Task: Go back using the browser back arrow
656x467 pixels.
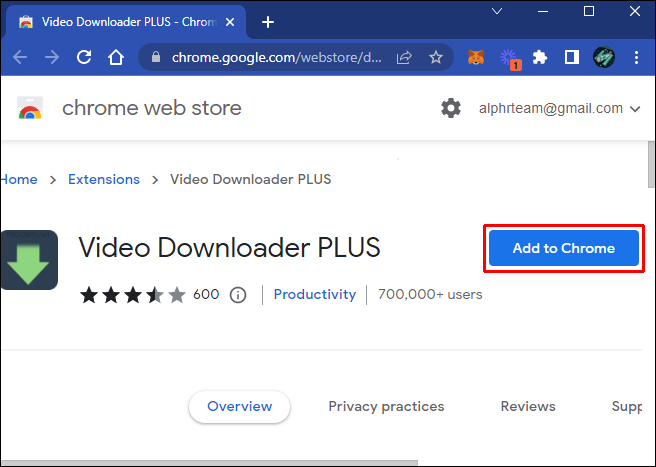Action: click(x=20, y=57)
